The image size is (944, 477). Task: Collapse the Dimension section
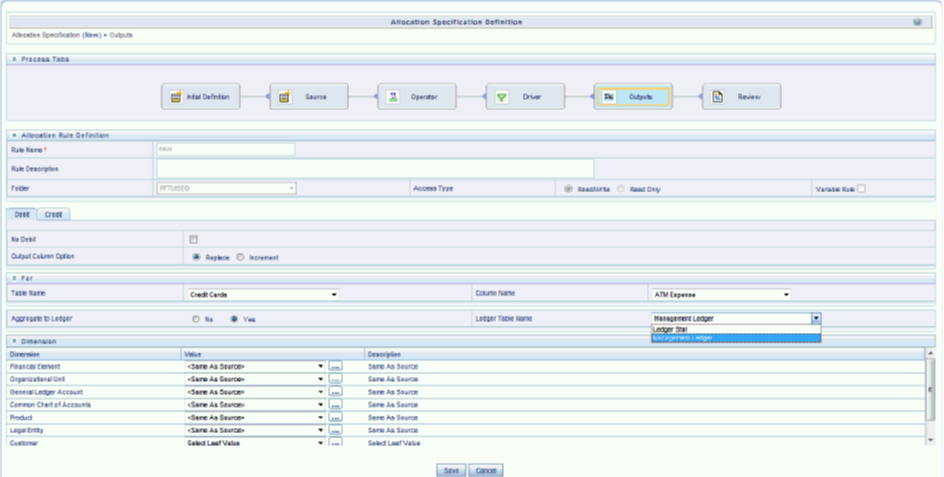14,341
